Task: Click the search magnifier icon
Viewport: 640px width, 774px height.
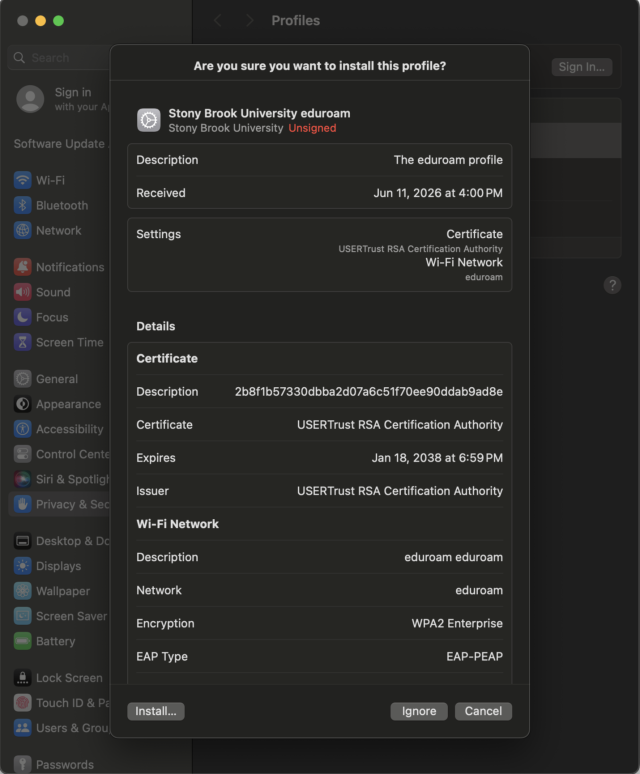Action: pos(19,58)
